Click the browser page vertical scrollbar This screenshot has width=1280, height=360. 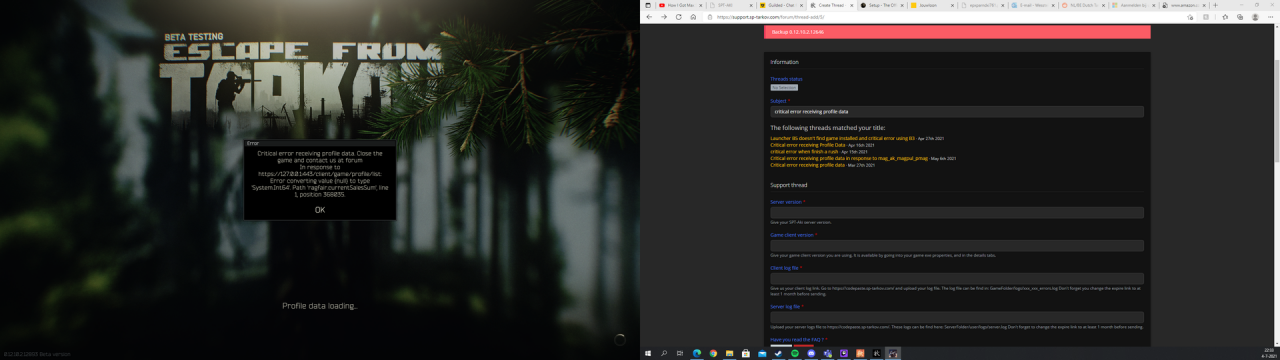(x=1276, y=185)
